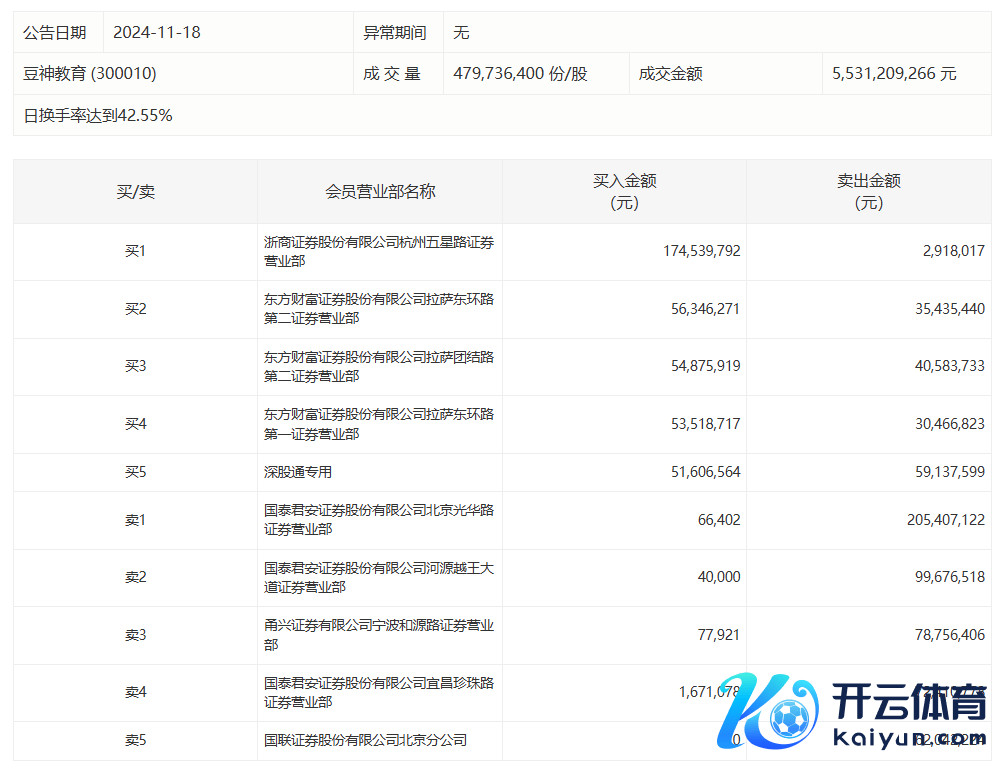Click the 深股通专用 seat name

click(298, 472)
